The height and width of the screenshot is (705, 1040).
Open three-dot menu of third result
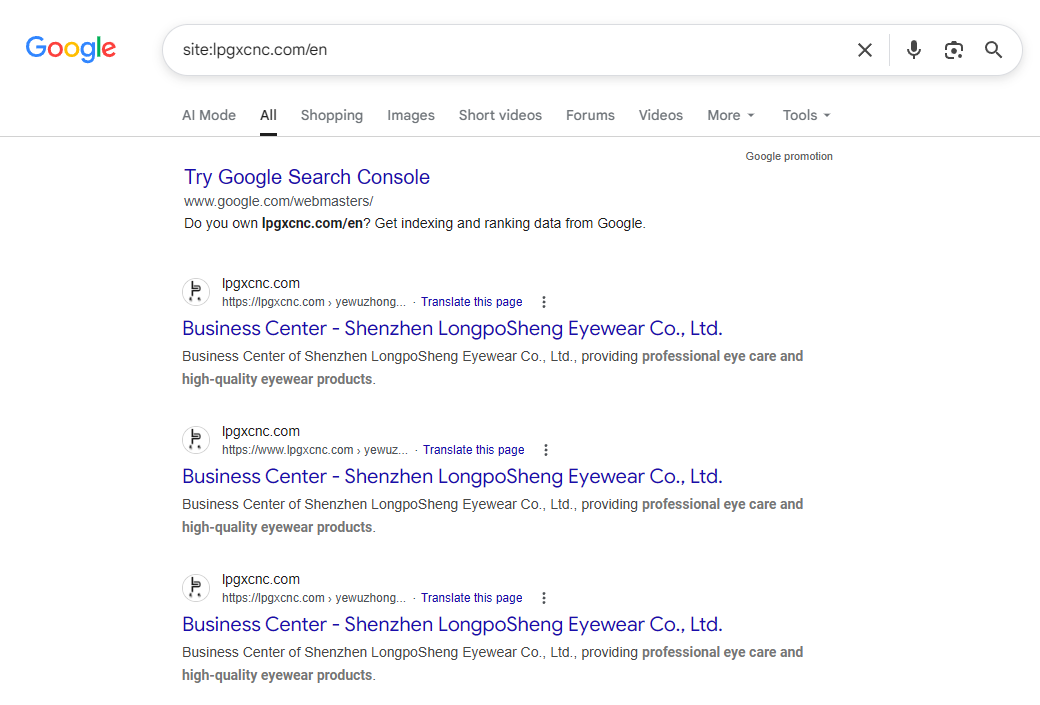(544, 598)
